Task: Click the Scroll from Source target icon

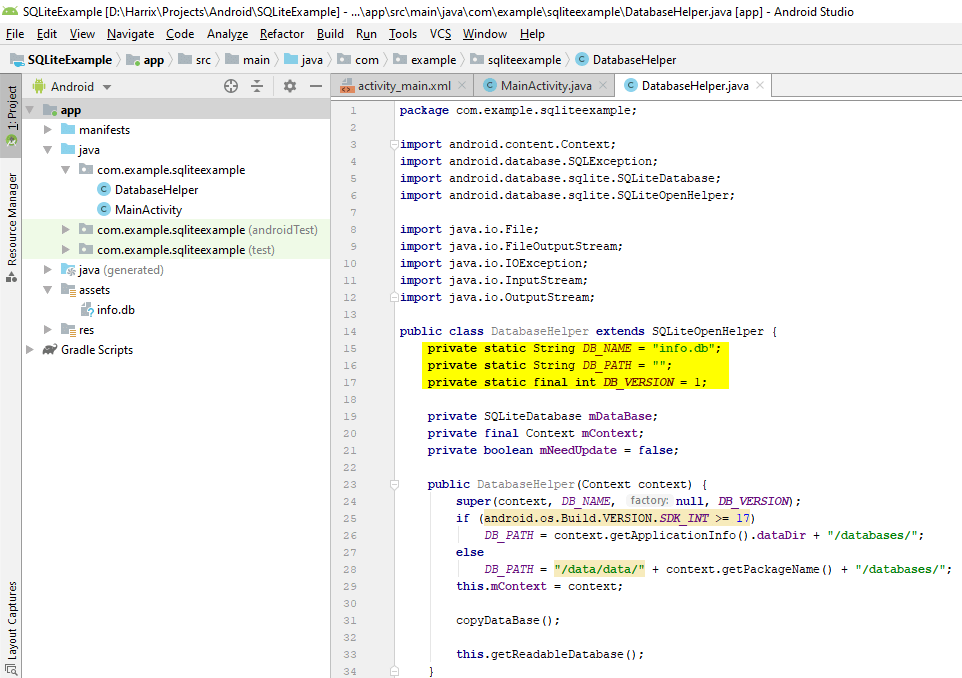Action: (x=231, y=87)
